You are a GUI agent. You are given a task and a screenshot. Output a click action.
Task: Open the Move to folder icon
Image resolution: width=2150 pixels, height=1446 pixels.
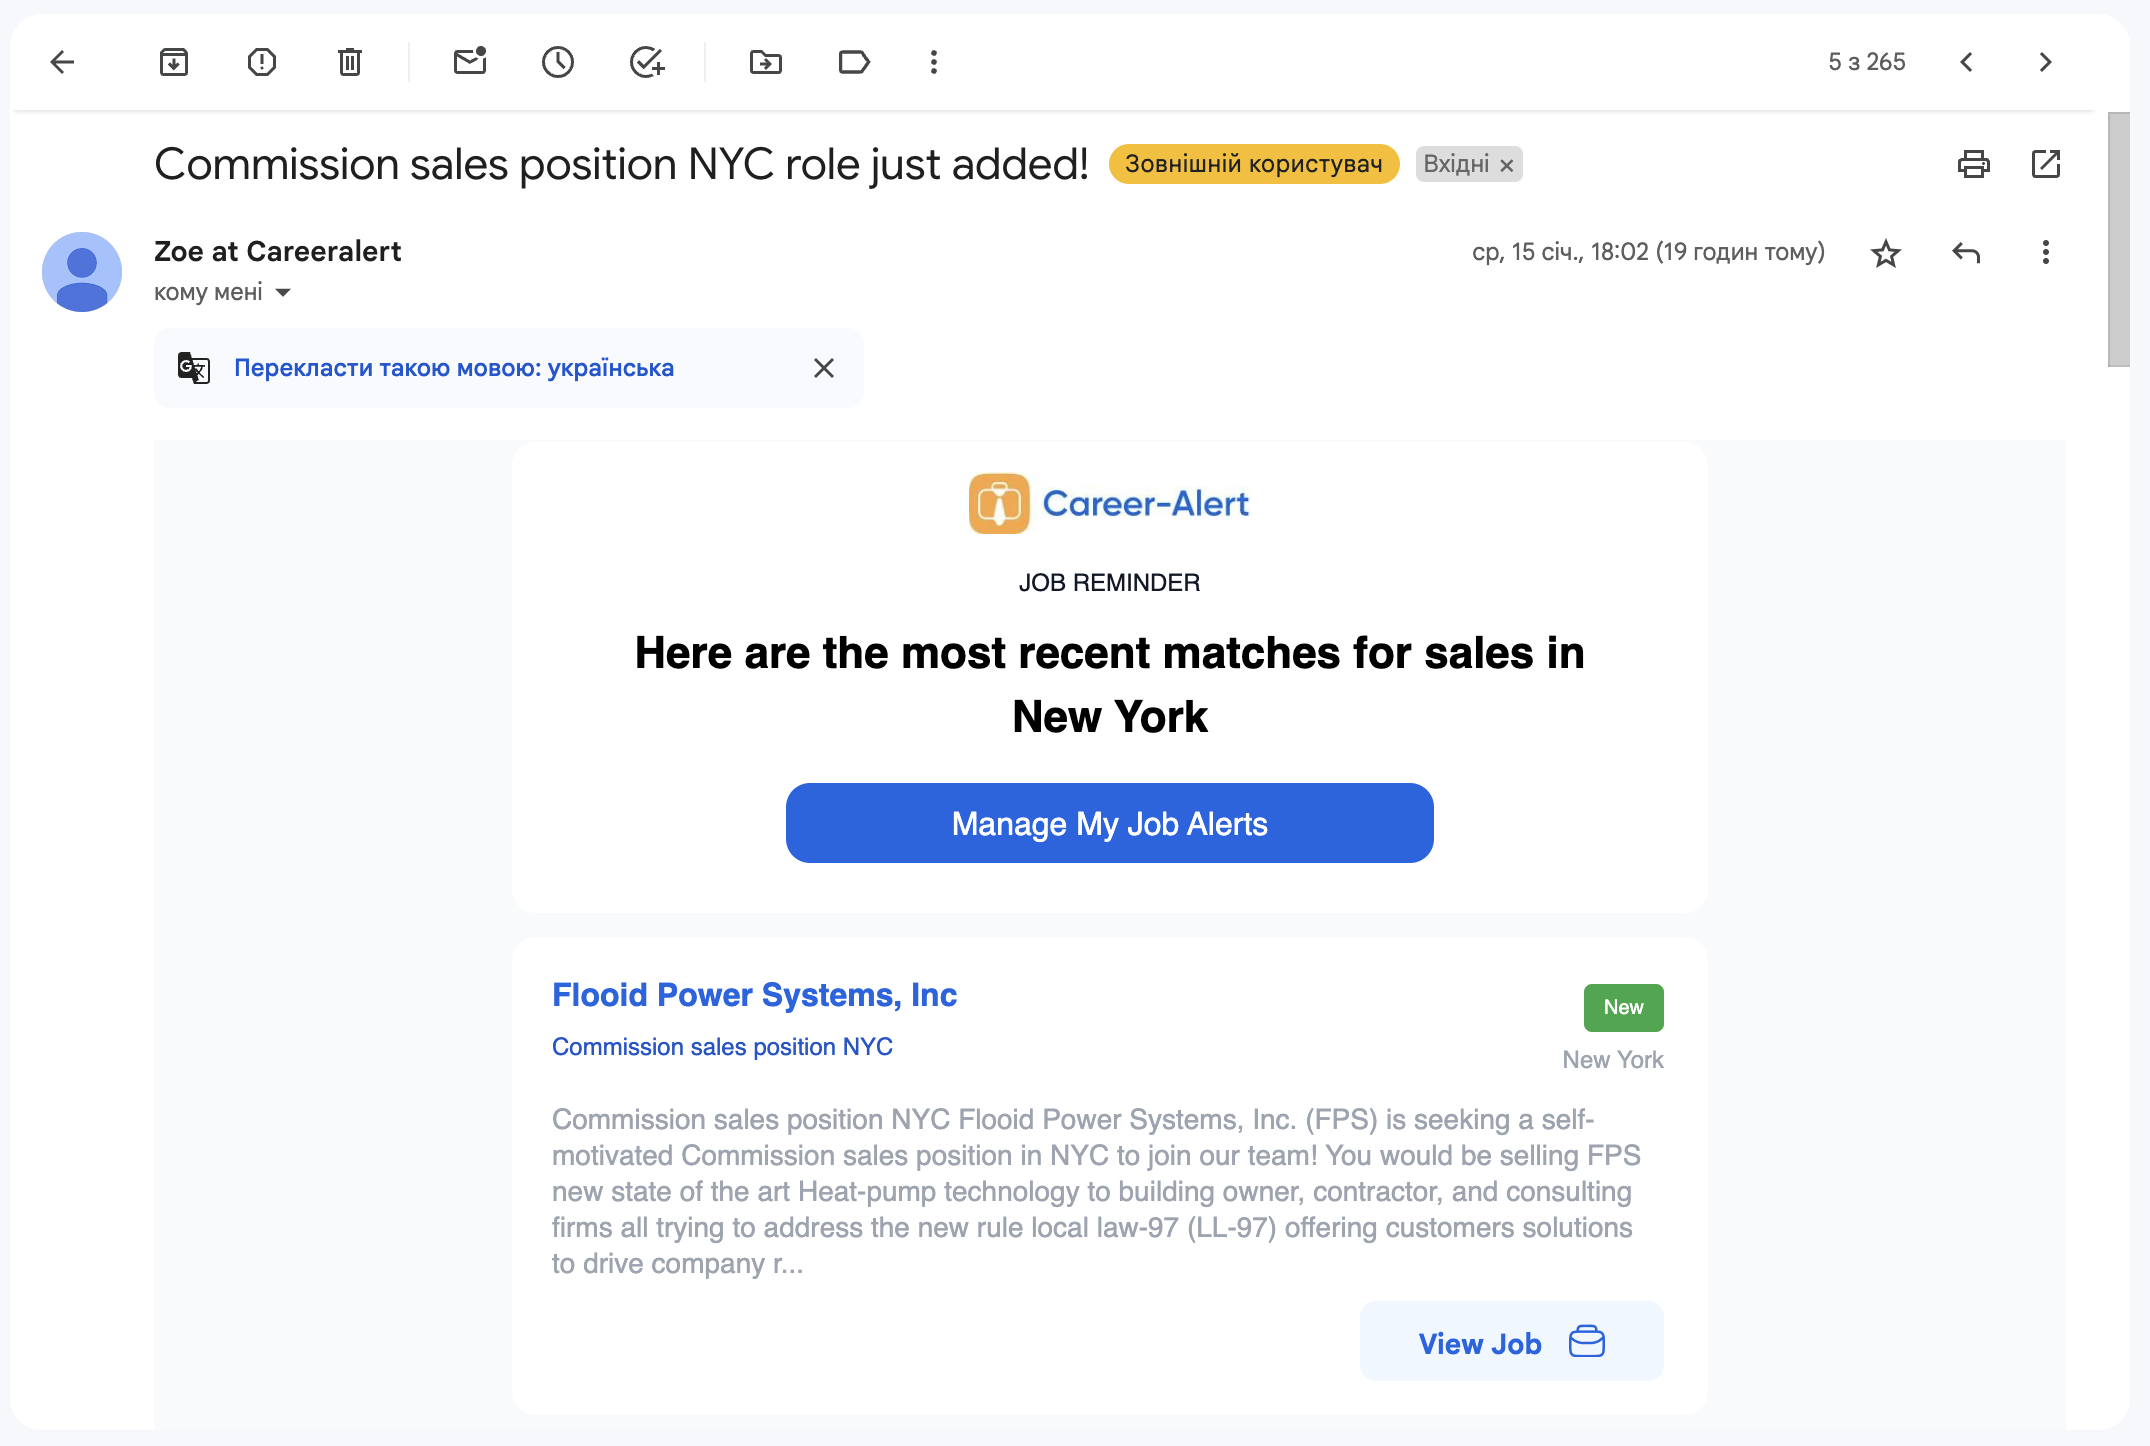pos(766,62)
